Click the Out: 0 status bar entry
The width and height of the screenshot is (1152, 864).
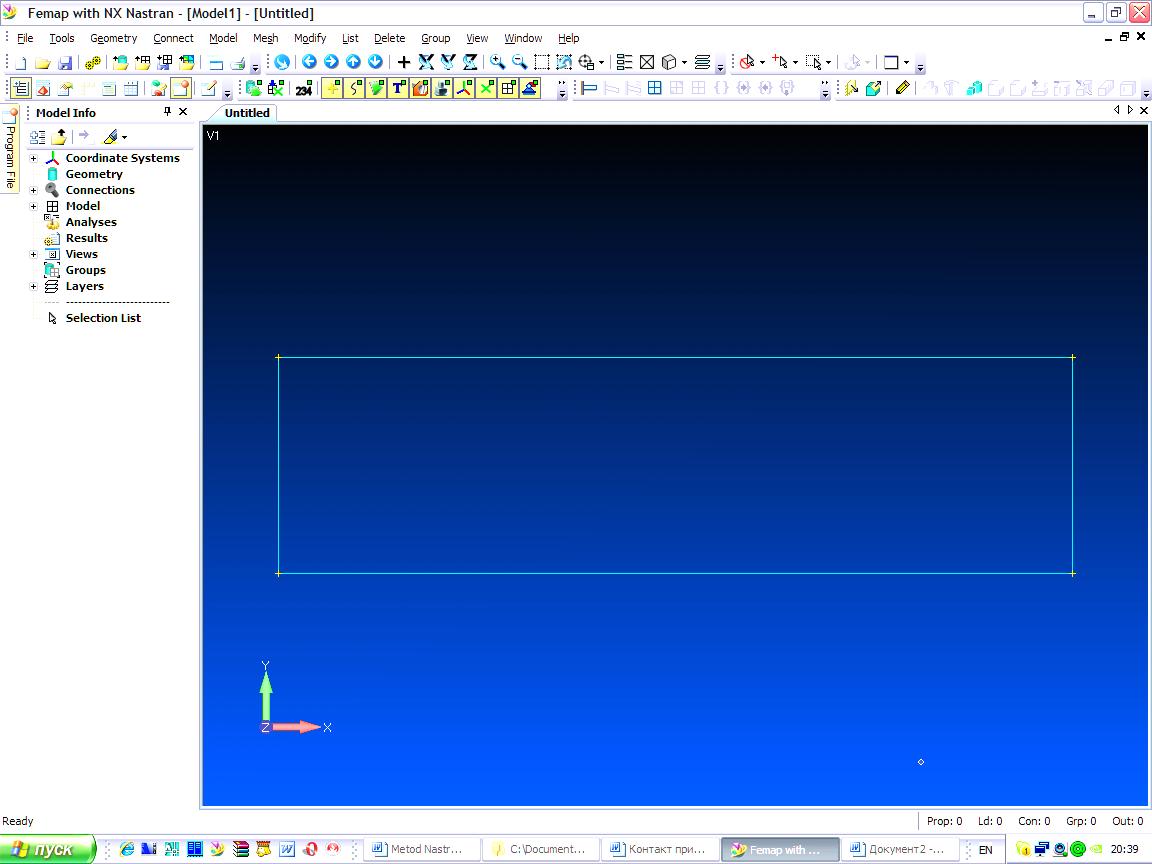(x=1127, y=821)
